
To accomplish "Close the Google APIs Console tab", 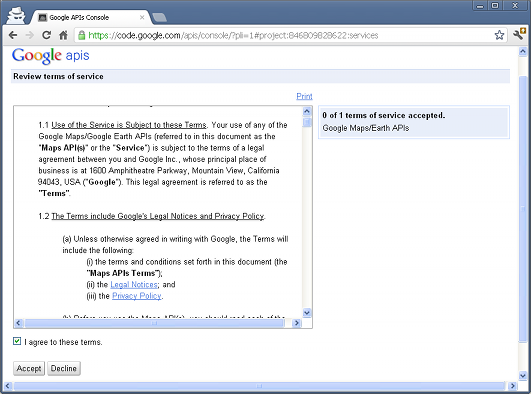I will tap(142, 17).
